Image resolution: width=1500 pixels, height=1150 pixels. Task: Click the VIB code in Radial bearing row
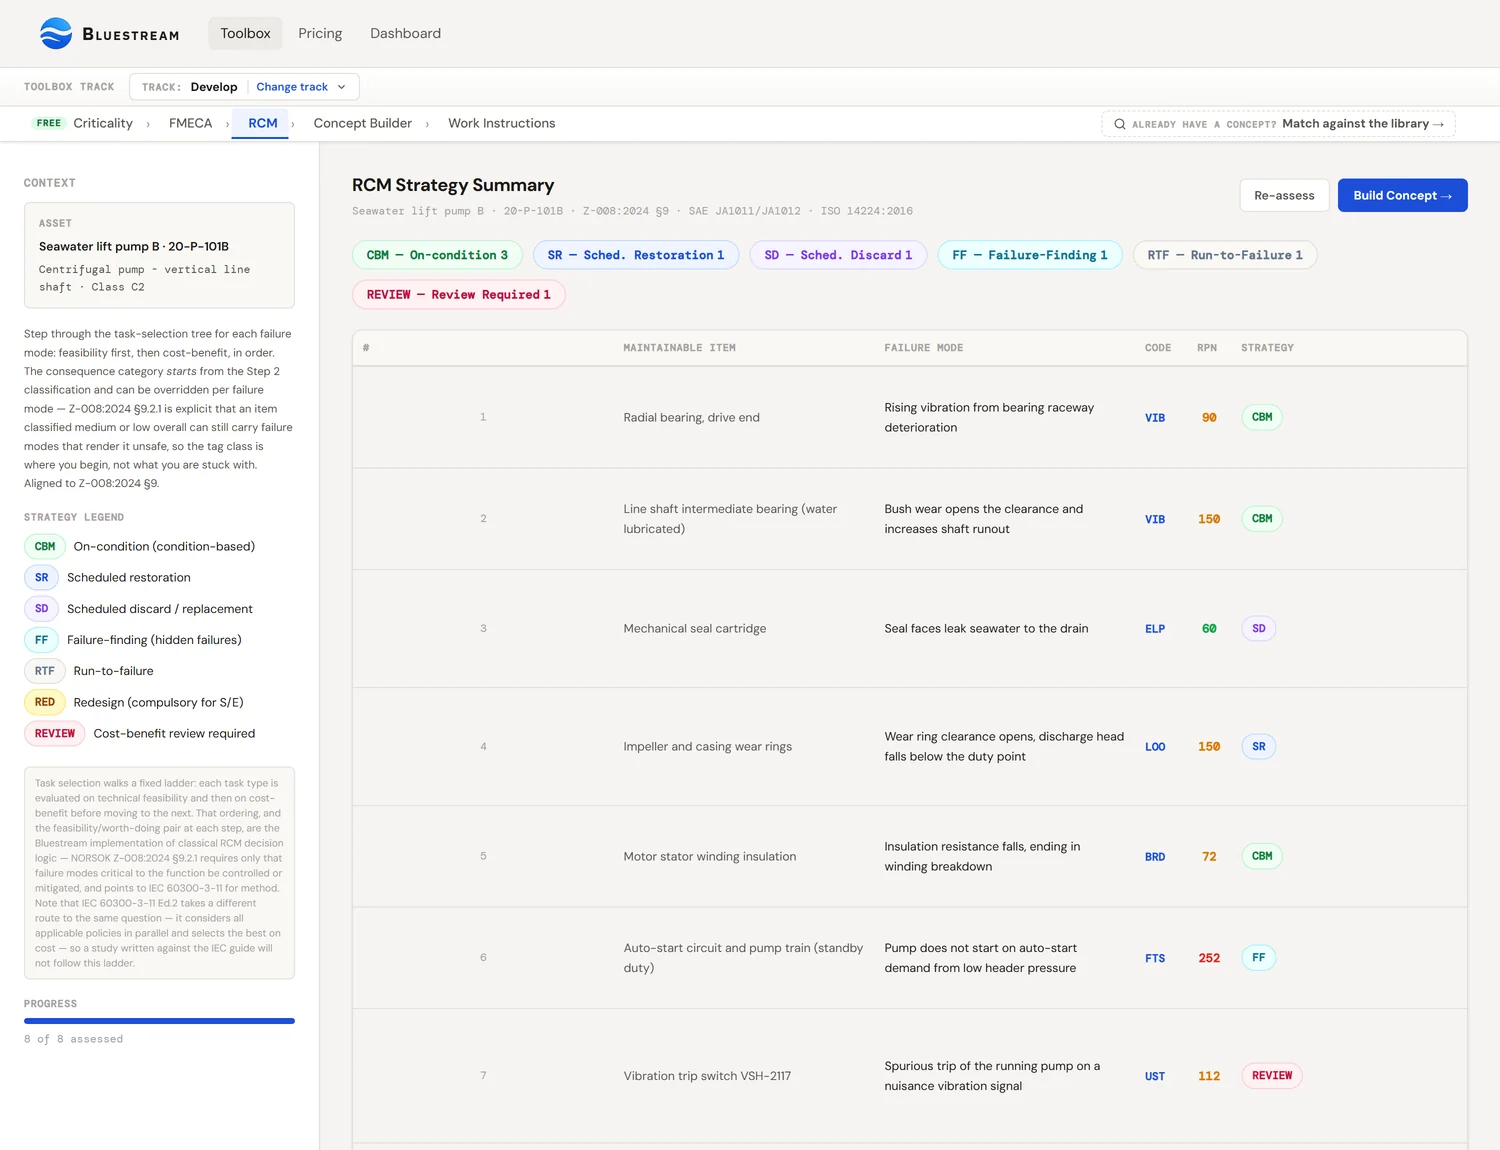(1155, 418)
